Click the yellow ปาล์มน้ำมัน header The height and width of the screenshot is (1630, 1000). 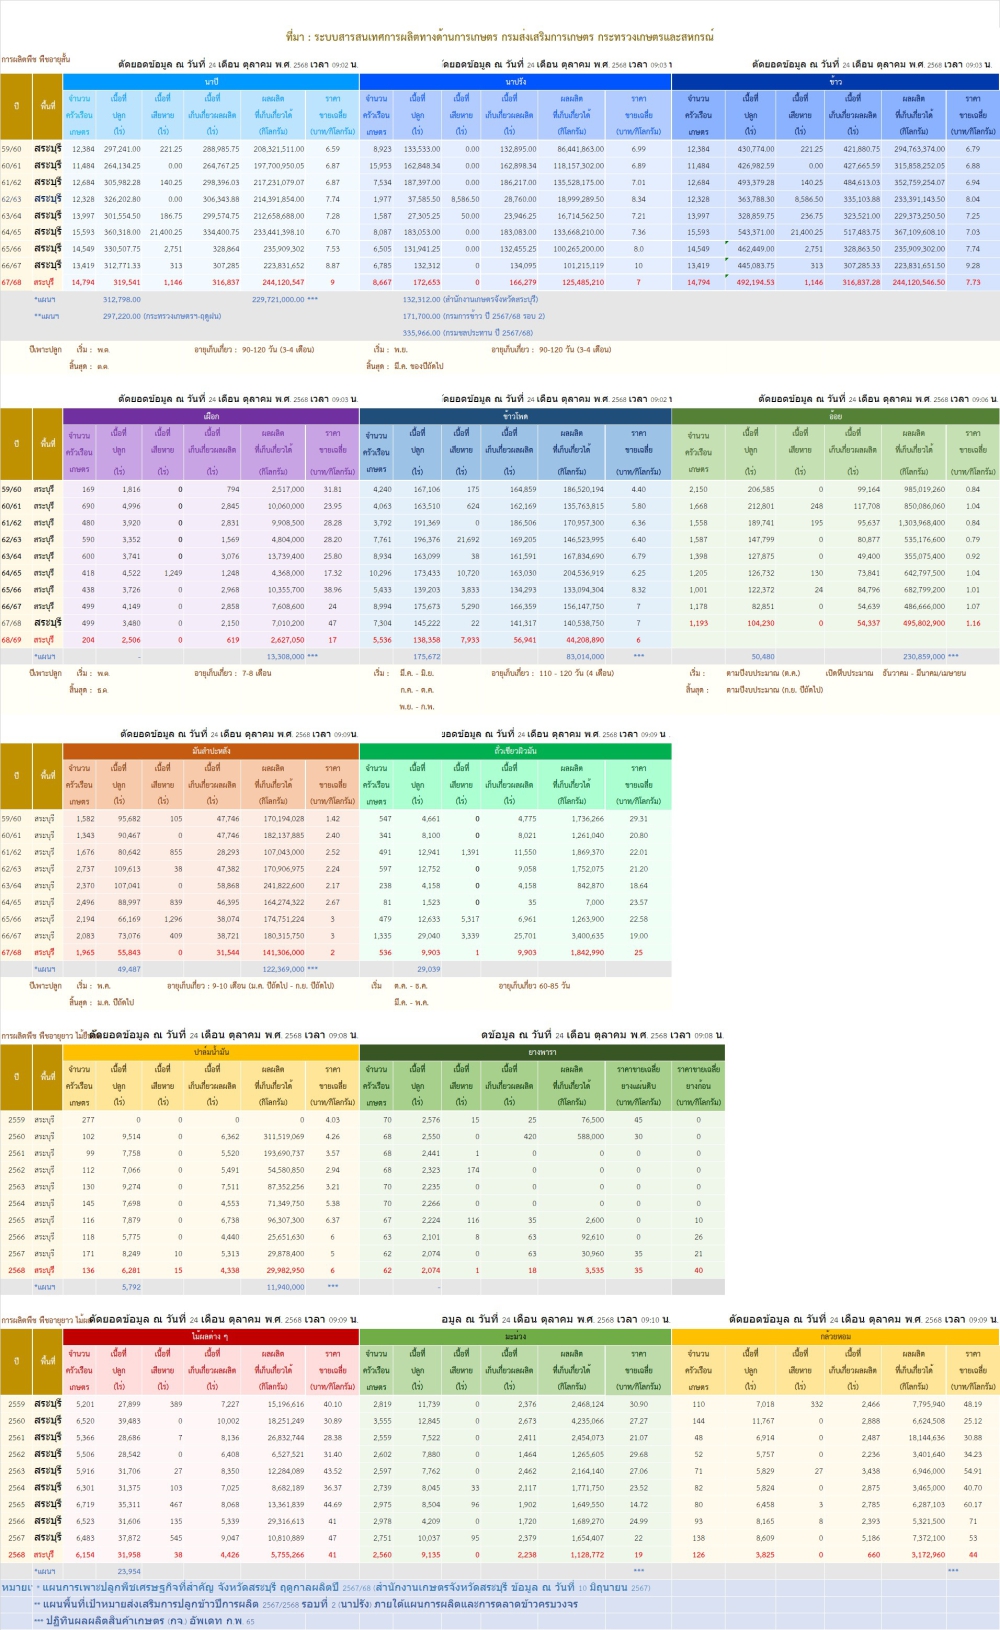point(211,1052)
